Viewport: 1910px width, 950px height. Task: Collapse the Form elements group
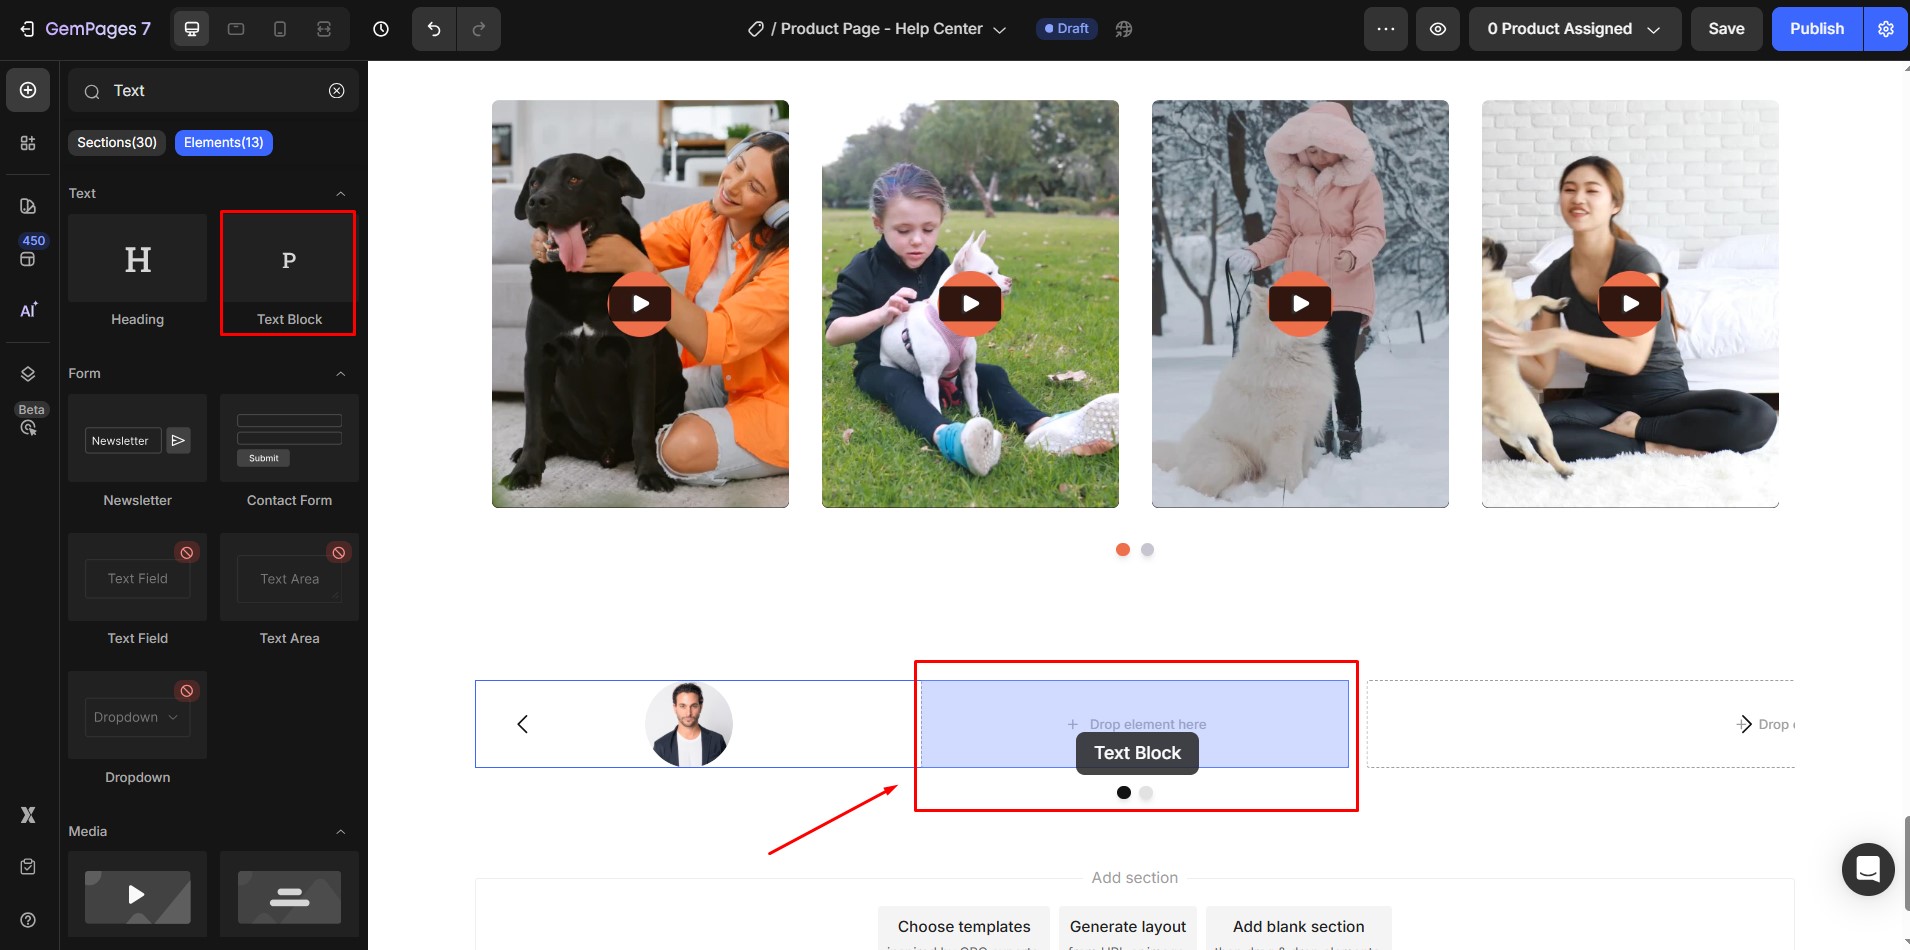(340, 374)
